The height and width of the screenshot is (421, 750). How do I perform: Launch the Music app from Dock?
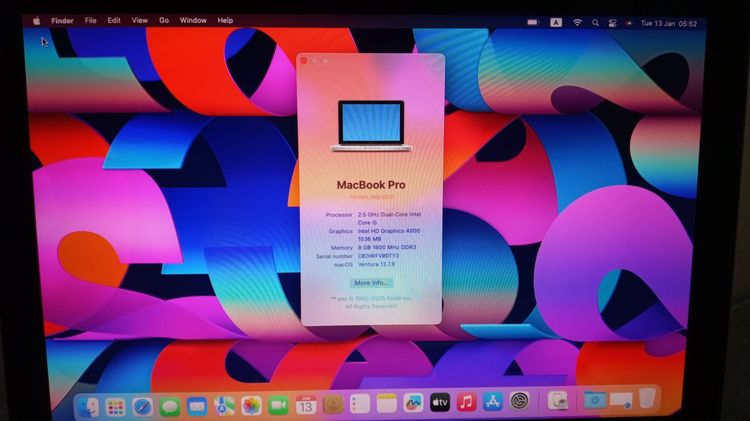point(466,402)
